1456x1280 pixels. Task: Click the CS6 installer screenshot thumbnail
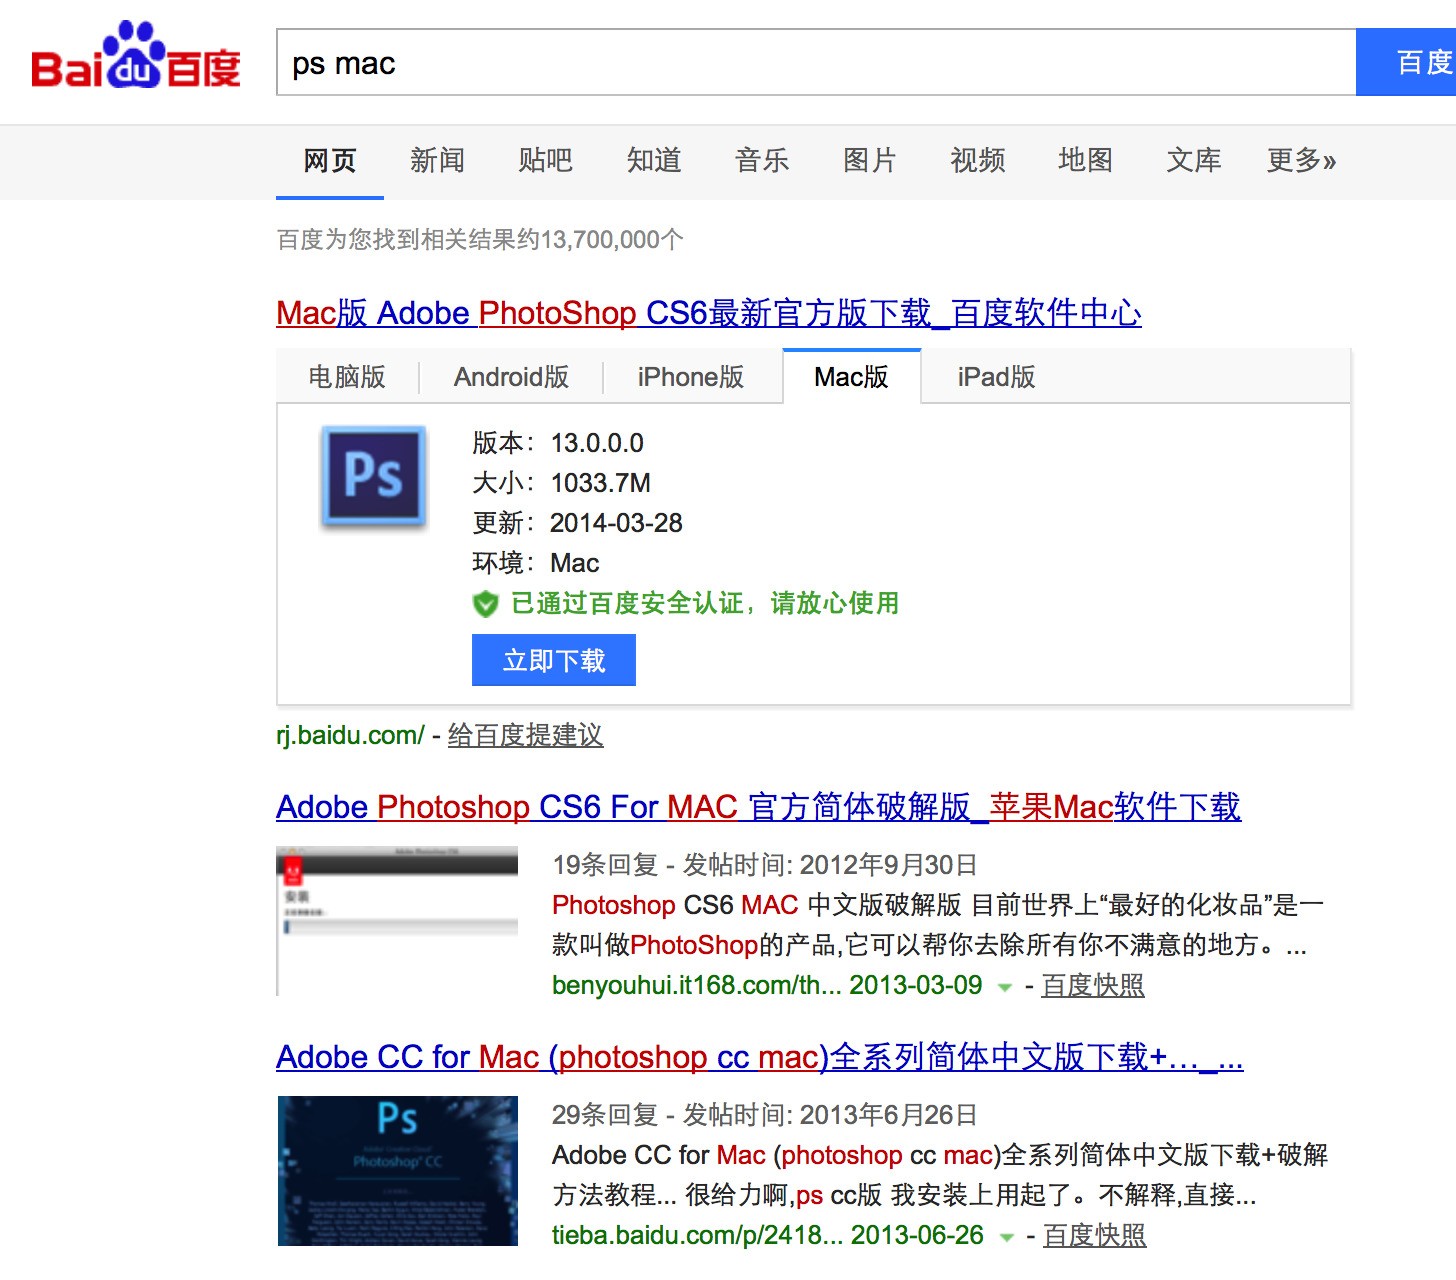click(x=397, y=921)
